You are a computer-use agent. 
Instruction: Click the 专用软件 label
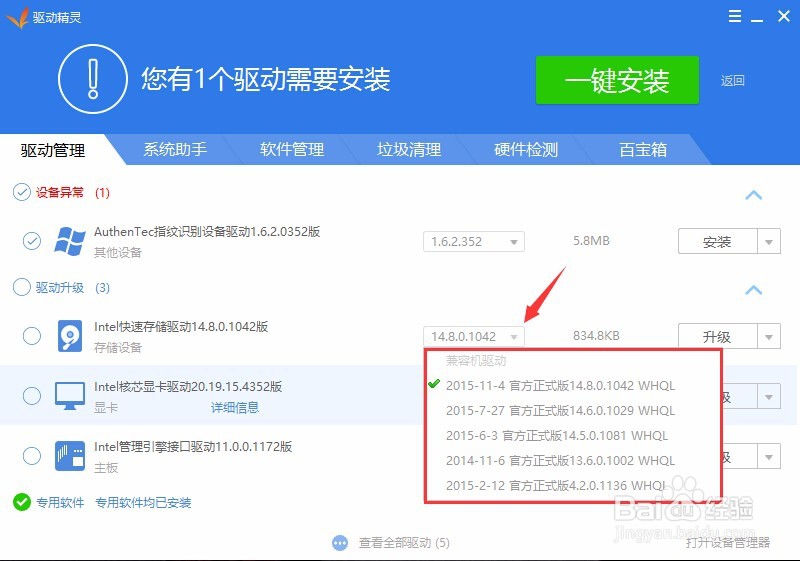point(60,502)
